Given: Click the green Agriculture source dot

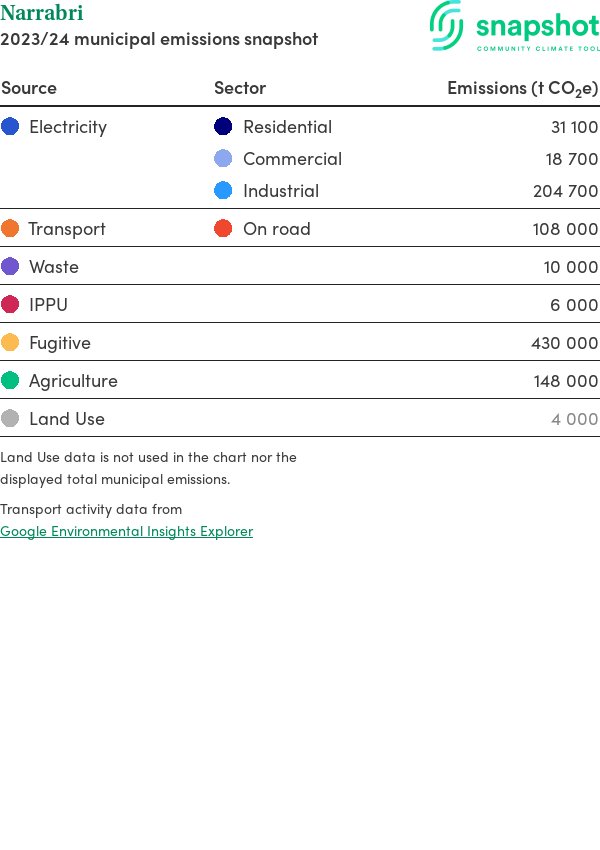Looking at the screenshot, I should pos(10,381).
